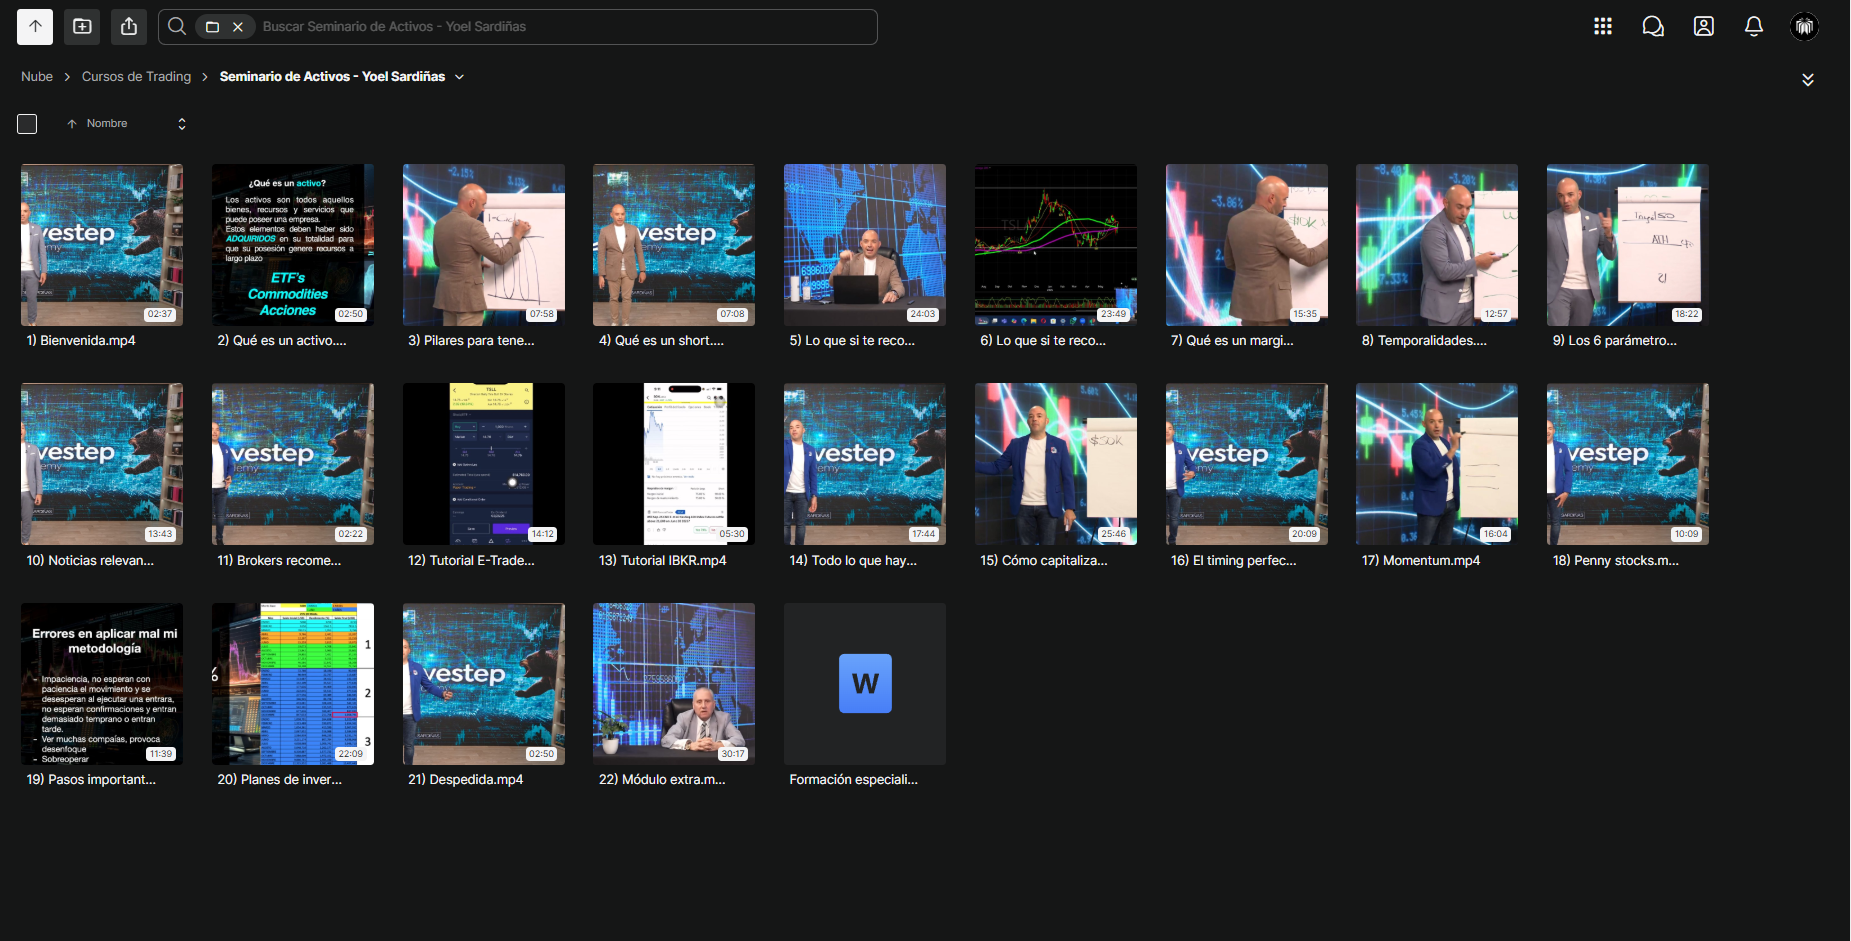The width and height of the screenshot is (1851, 941).
Task: Open the chat bubble icon
Action: pos(1653,27)
